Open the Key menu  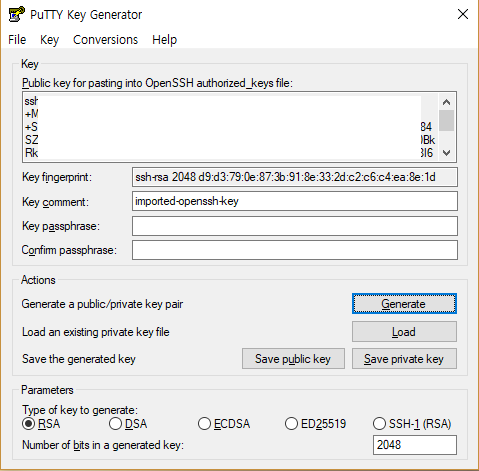click(49, 40)
